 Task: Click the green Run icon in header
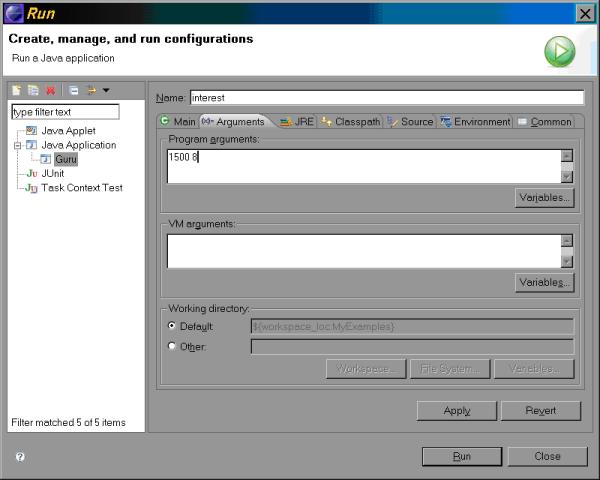[559, 52]
